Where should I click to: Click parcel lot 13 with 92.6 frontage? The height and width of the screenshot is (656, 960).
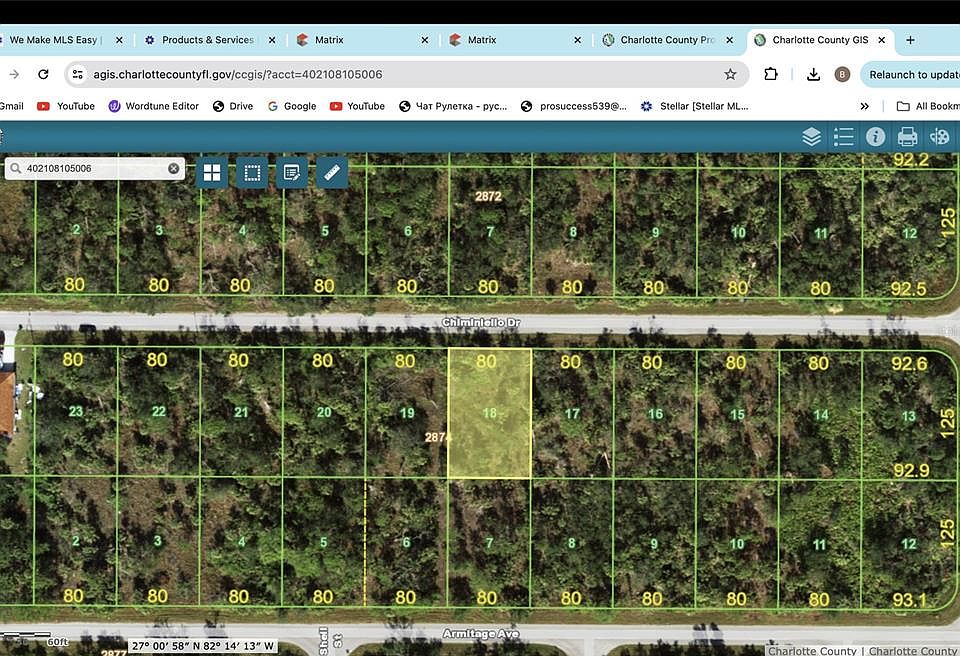pos(909,416)
